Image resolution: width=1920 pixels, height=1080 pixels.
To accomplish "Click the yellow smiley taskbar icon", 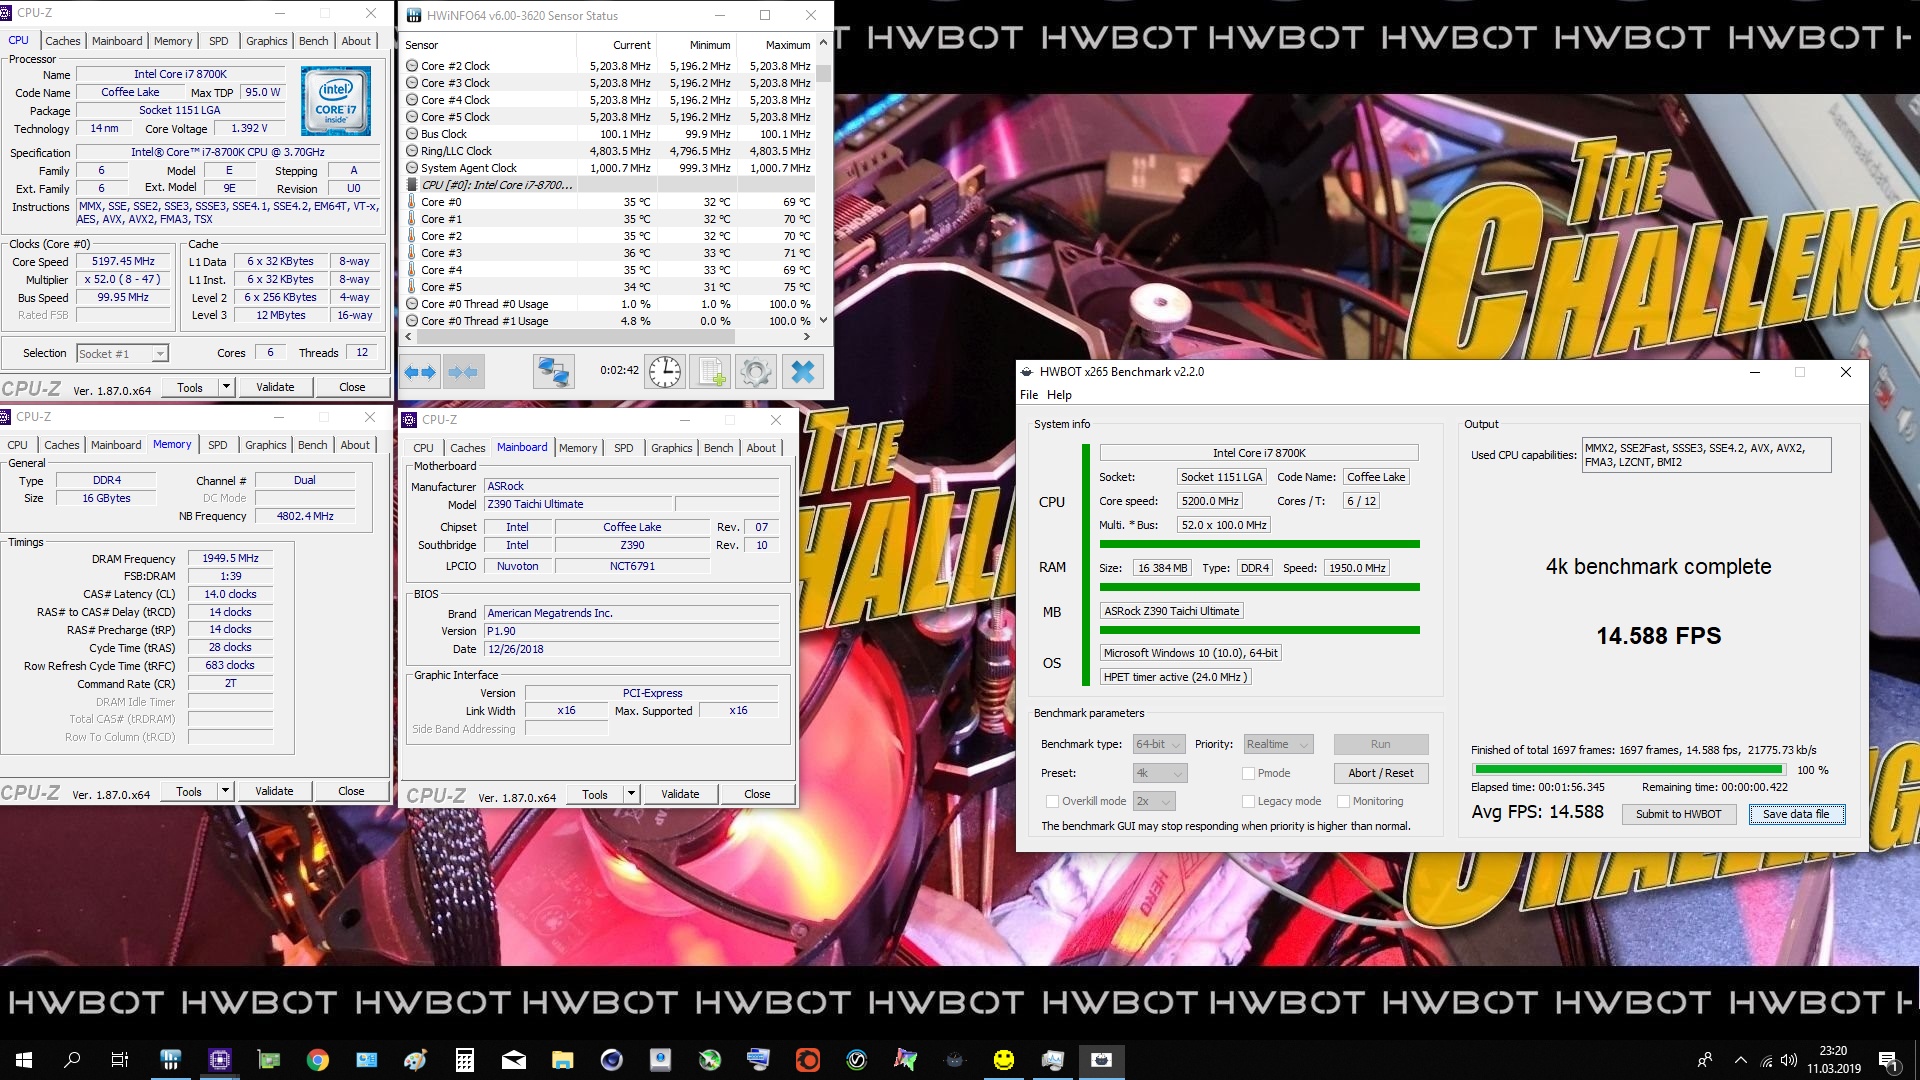I will tap(1003, 1060).
